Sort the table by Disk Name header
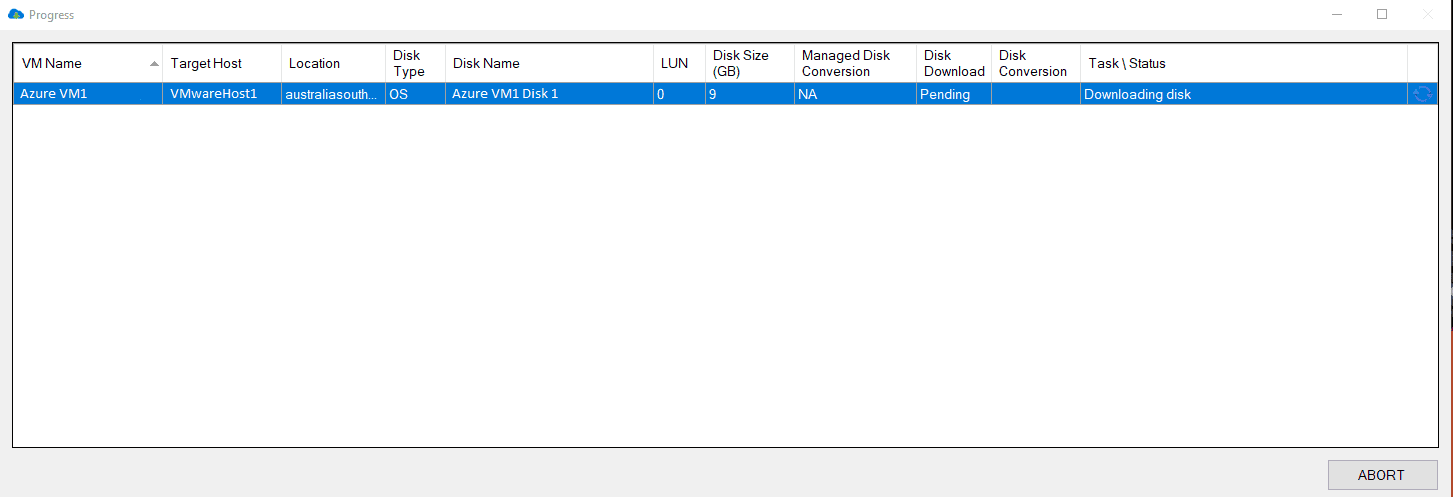The width and height of the screenshot is (1453, 497). (486, 63)
